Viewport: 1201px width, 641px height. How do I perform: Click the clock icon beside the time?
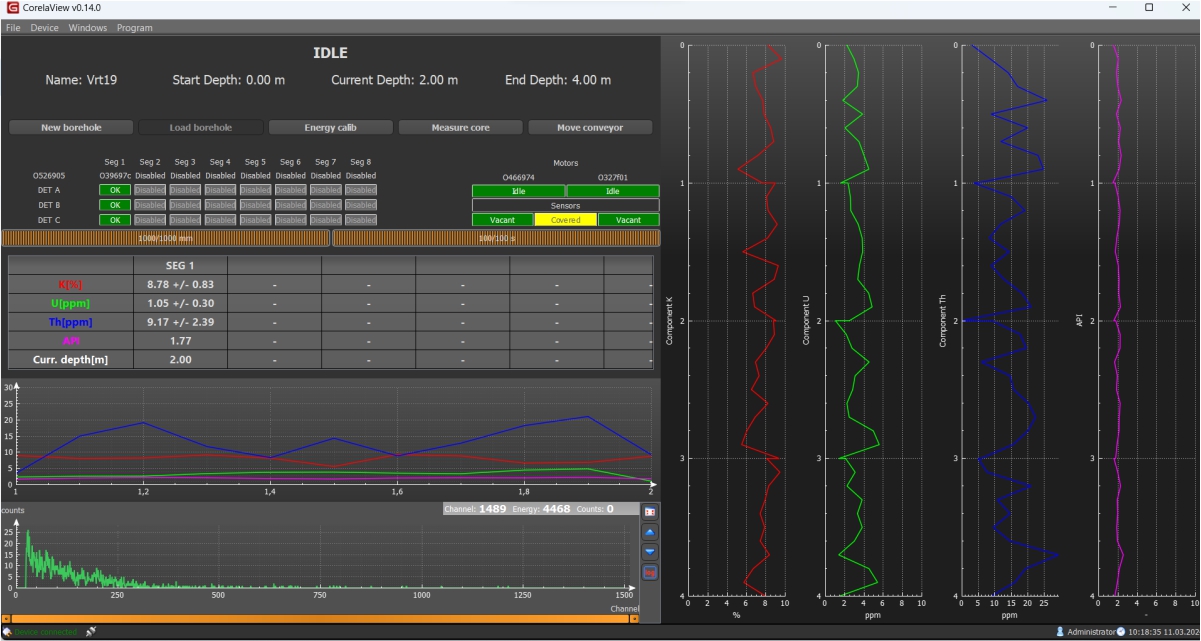(1121, 632)
